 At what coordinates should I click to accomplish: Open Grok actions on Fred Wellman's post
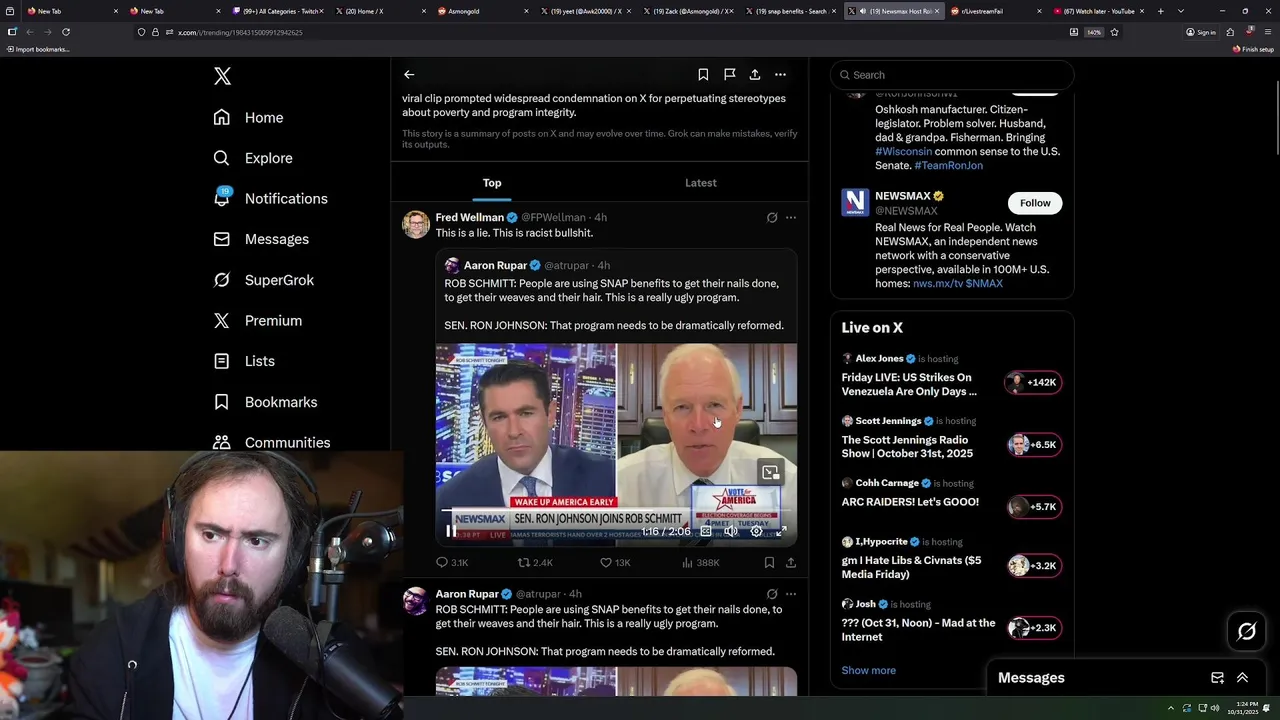772,217
